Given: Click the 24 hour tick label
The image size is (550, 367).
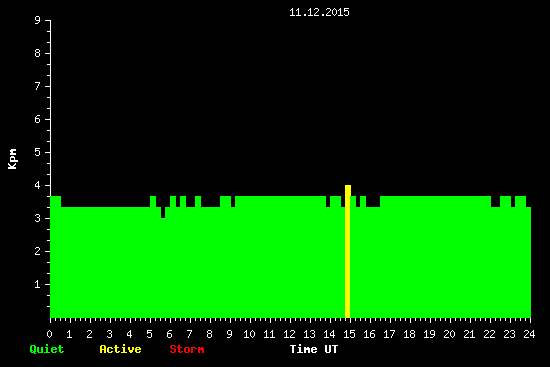Looking at the screenshot, I should [529, 334].
